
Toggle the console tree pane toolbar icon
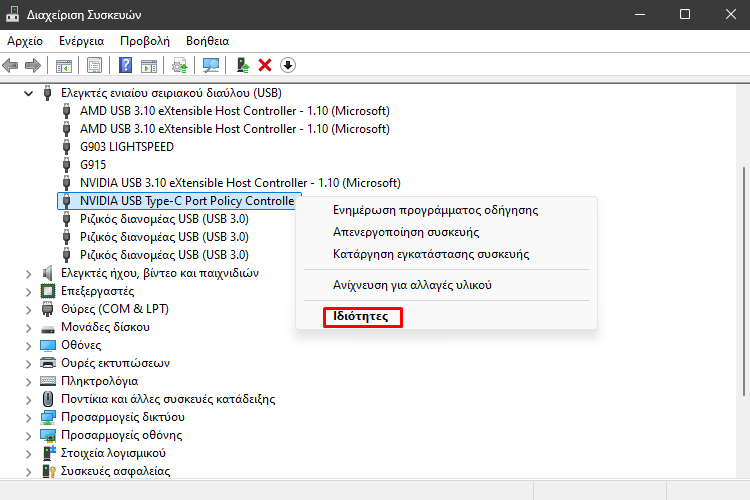64,66
